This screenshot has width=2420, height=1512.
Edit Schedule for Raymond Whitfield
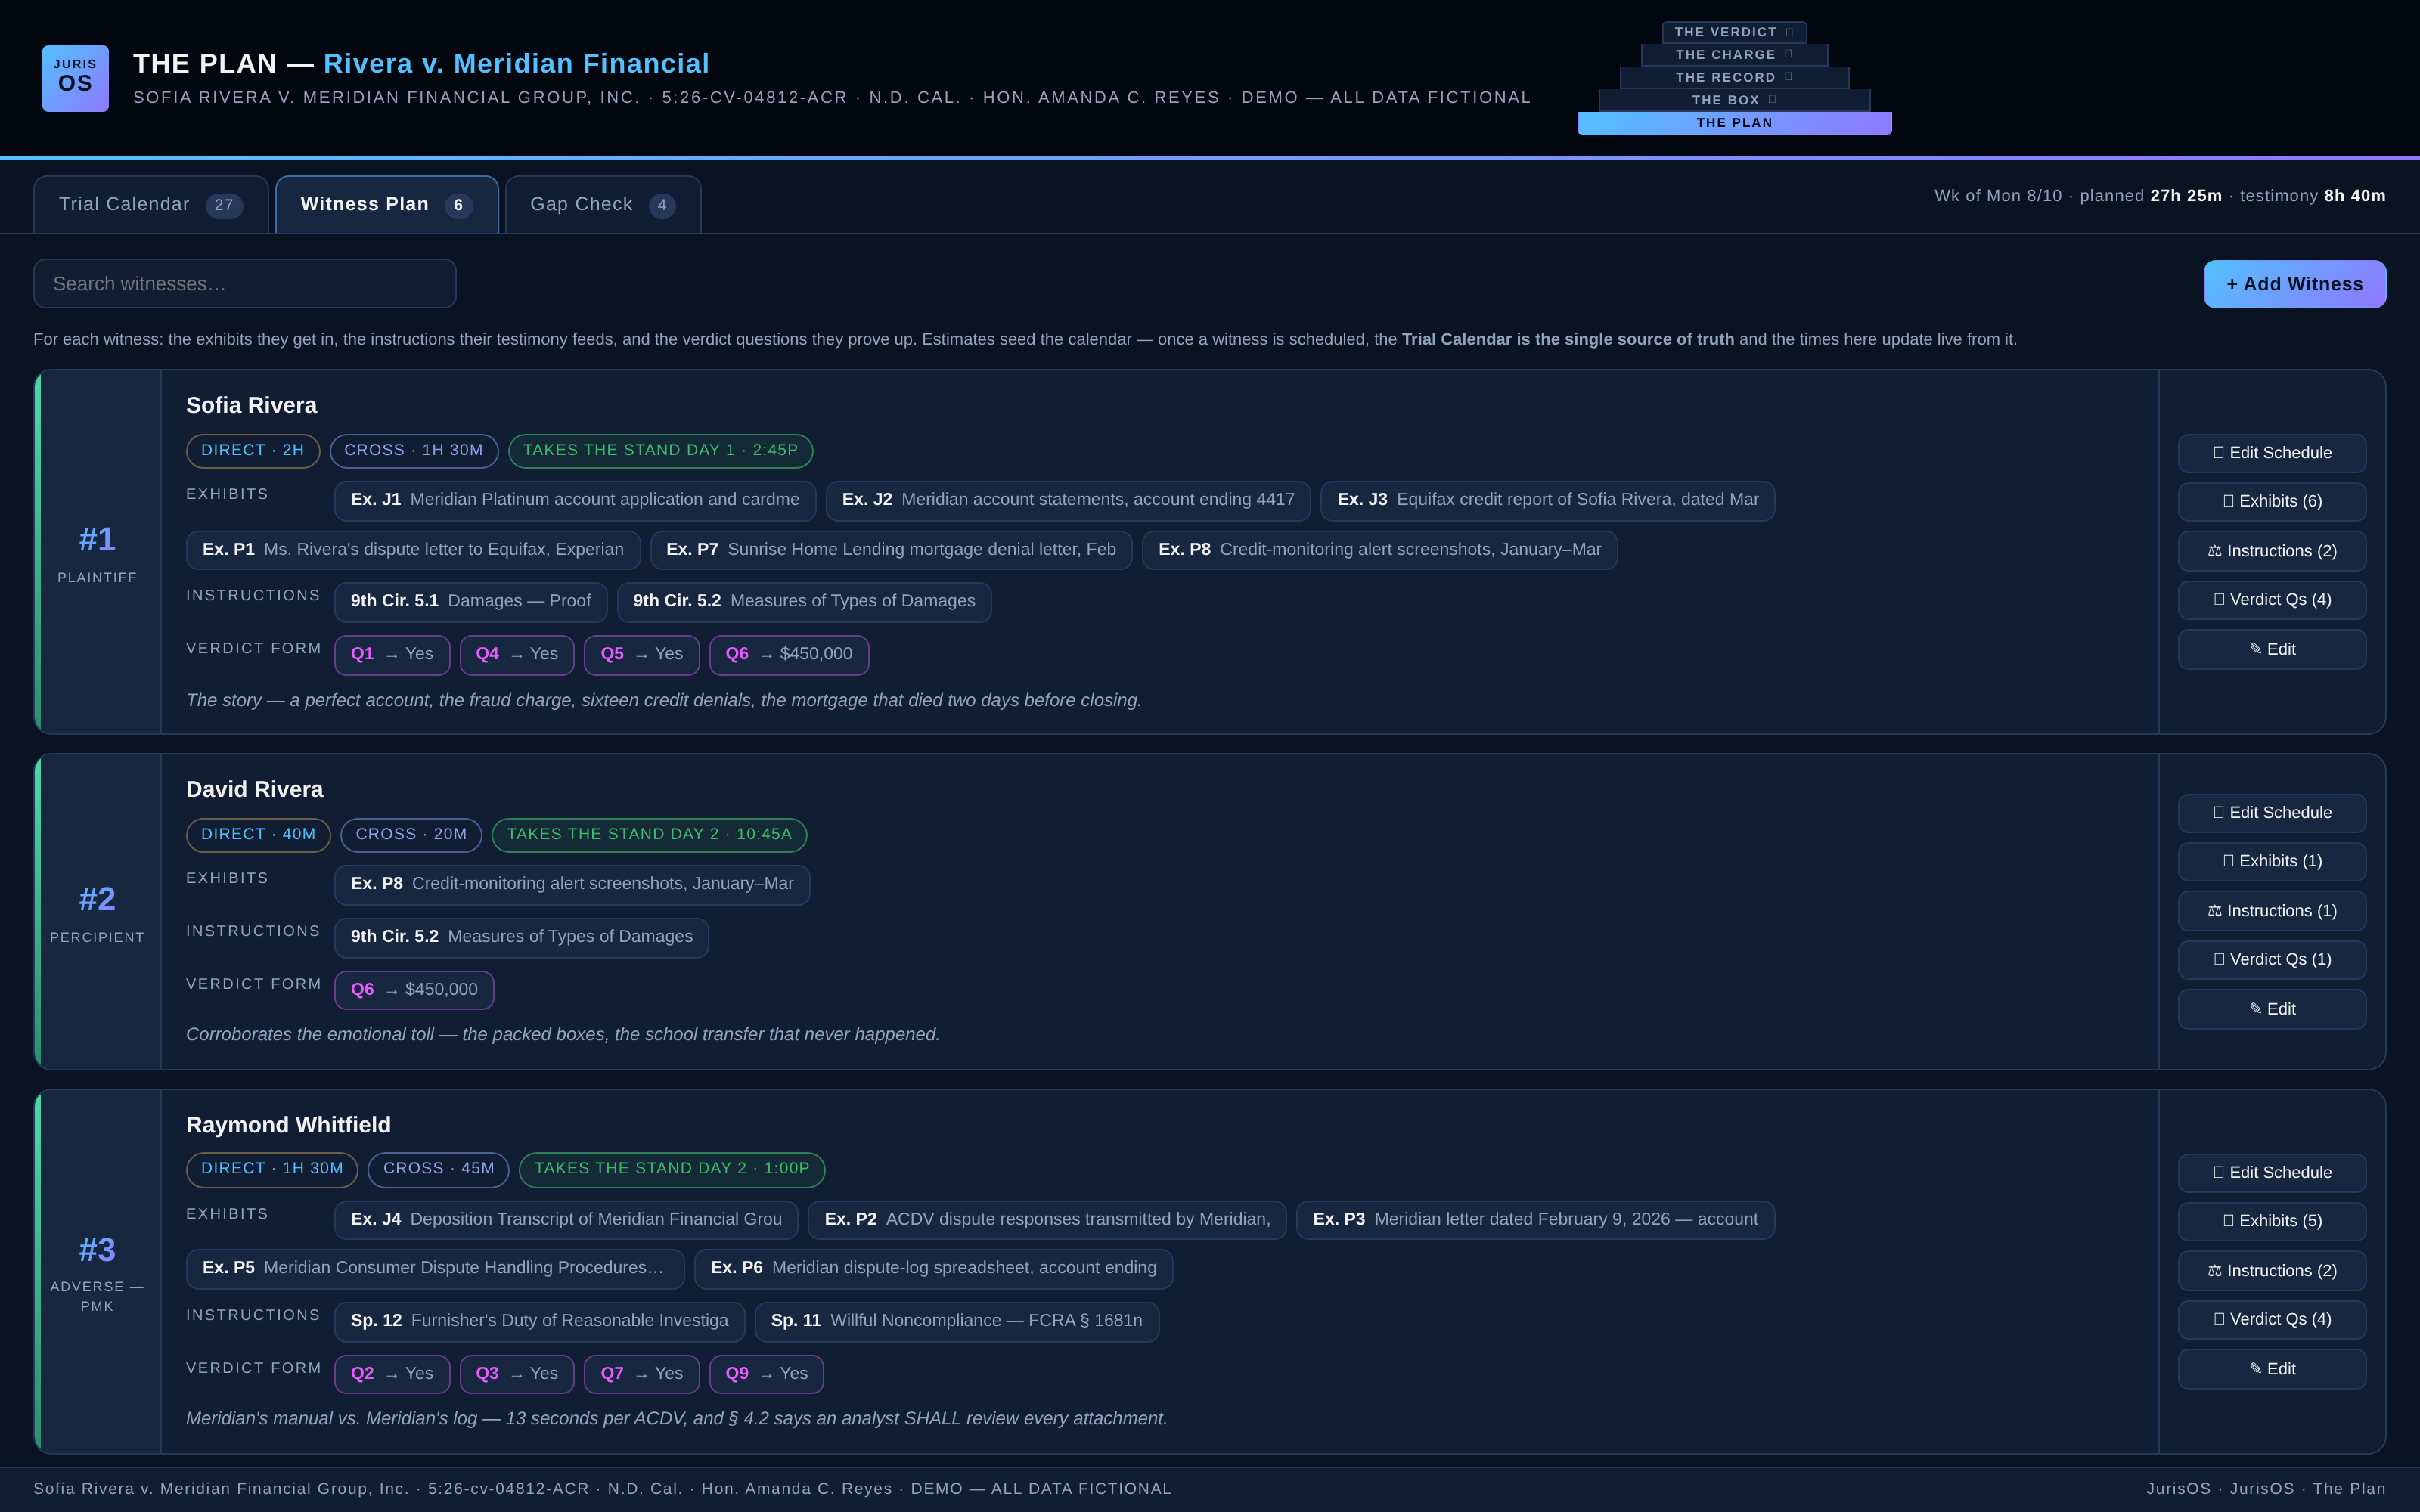(2272, 1173)
